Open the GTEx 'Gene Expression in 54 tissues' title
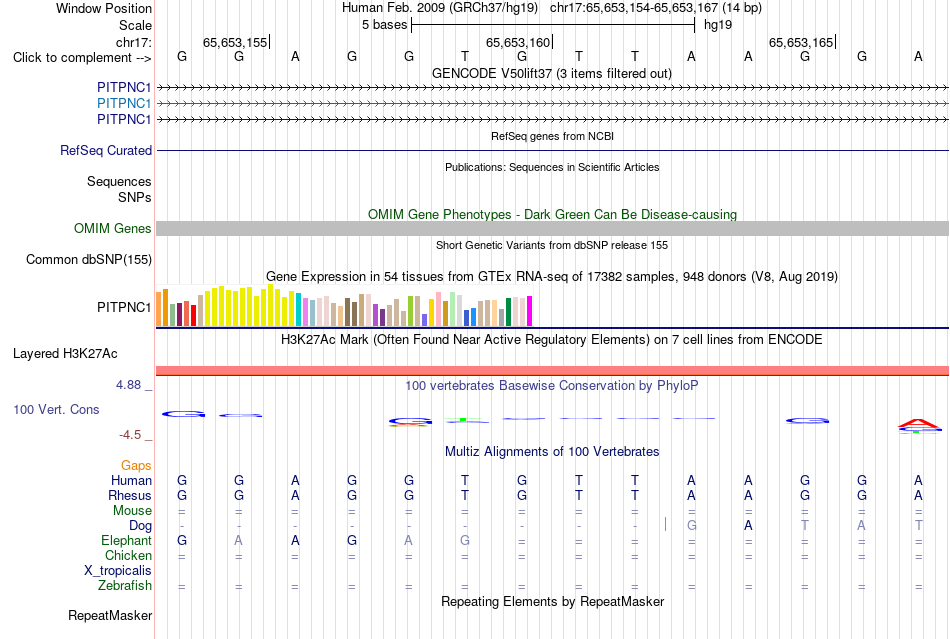 pyautogui.click(x=551, y=277)
